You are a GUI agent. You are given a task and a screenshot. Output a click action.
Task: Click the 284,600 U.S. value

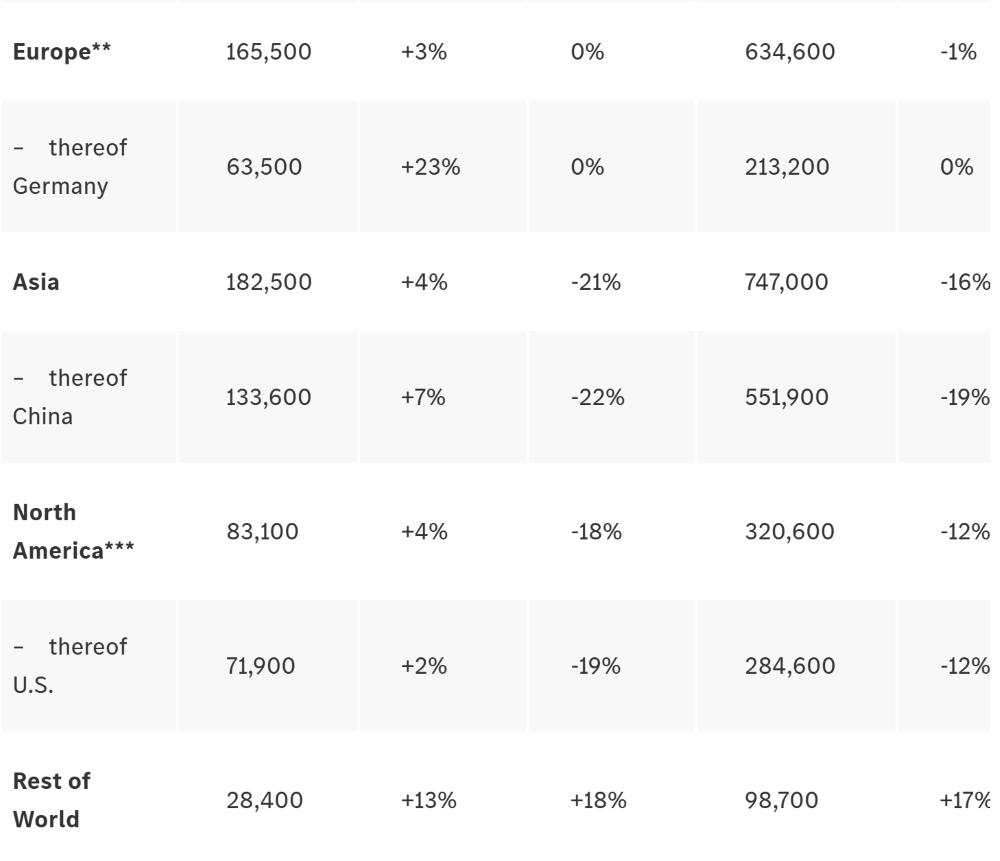pos(790,666)
